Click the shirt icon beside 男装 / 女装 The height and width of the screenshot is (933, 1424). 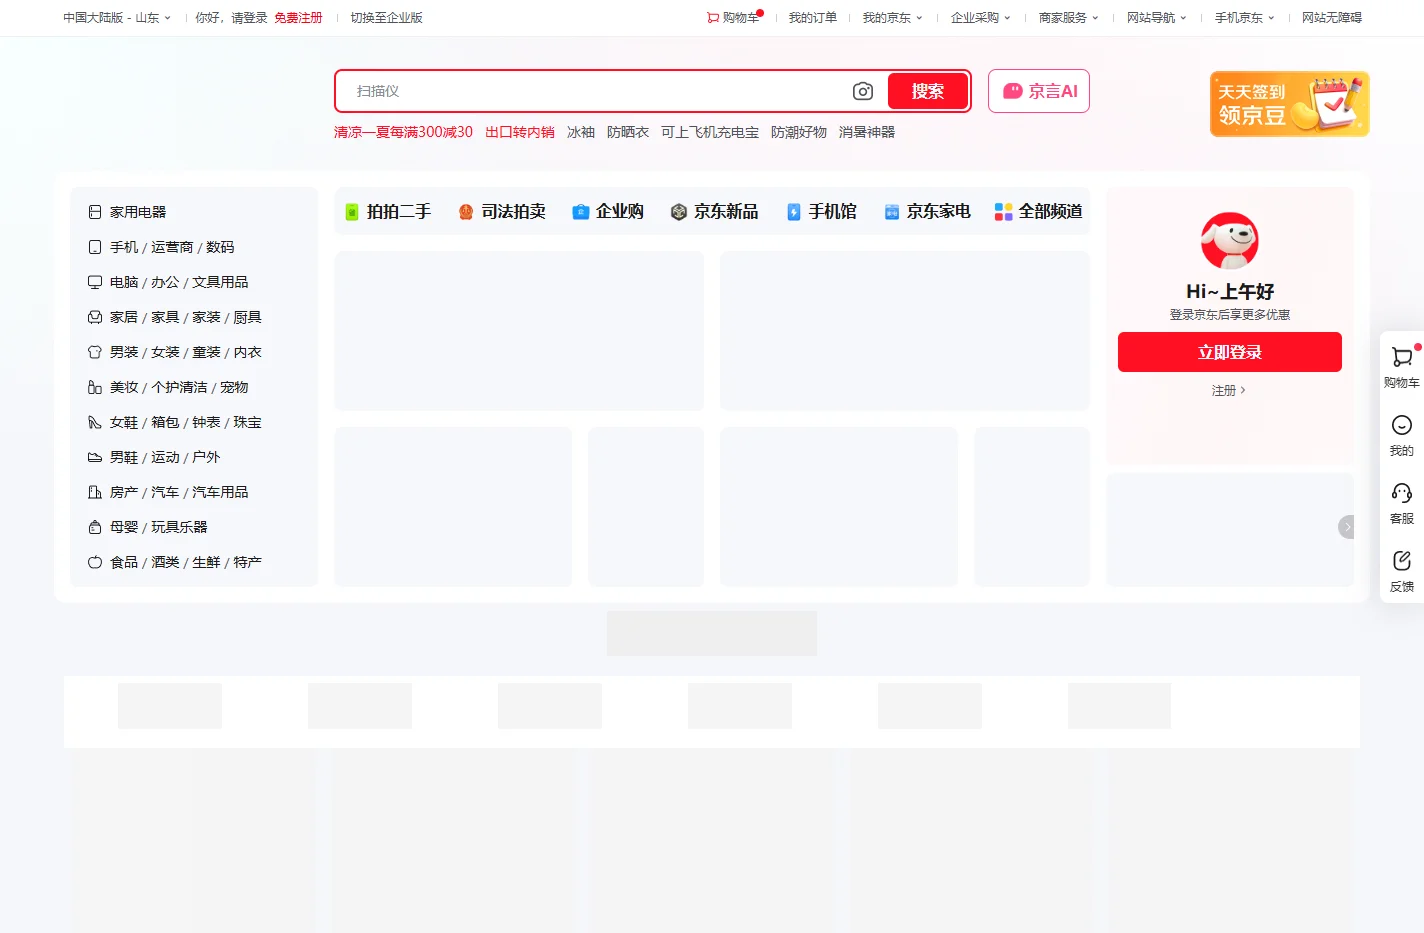pyautogui.click(x=95, y=352)
